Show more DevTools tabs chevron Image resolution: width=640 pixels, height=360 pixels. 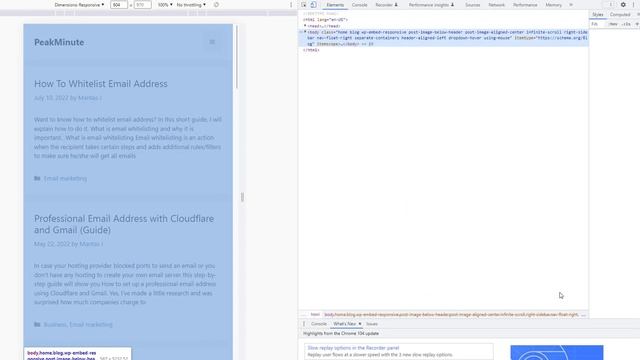(571, 5)
